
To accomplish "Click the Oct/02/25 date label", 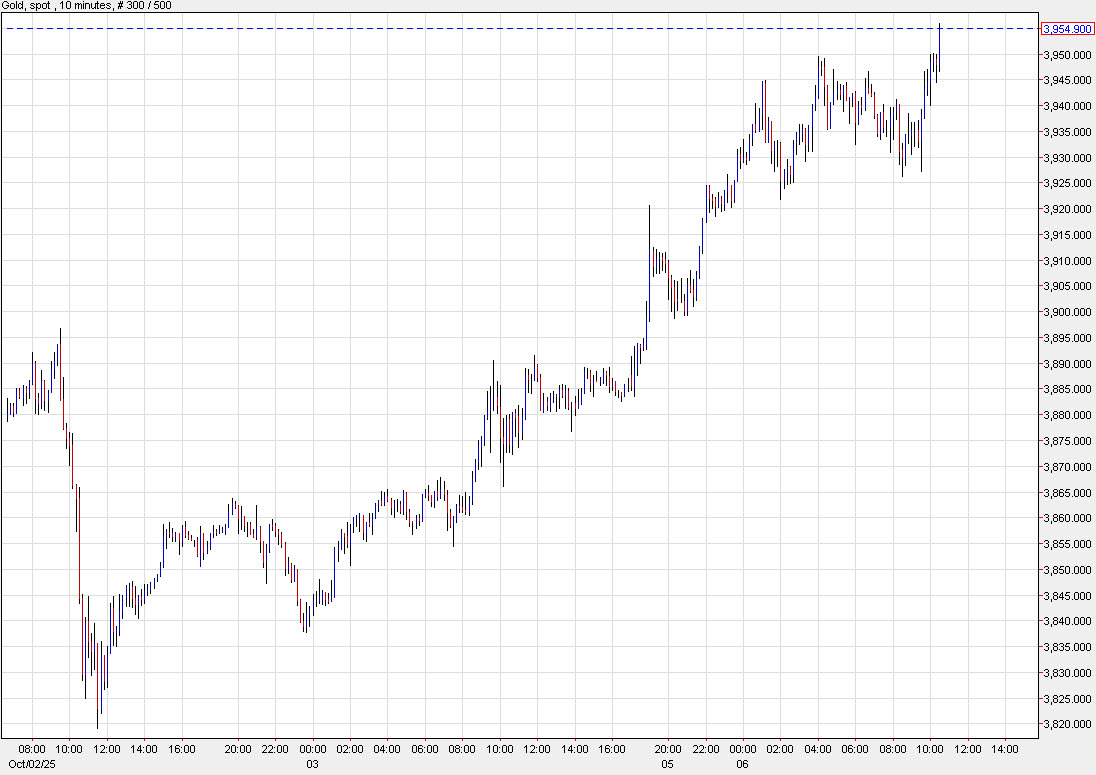I will (x=25, y=763).
